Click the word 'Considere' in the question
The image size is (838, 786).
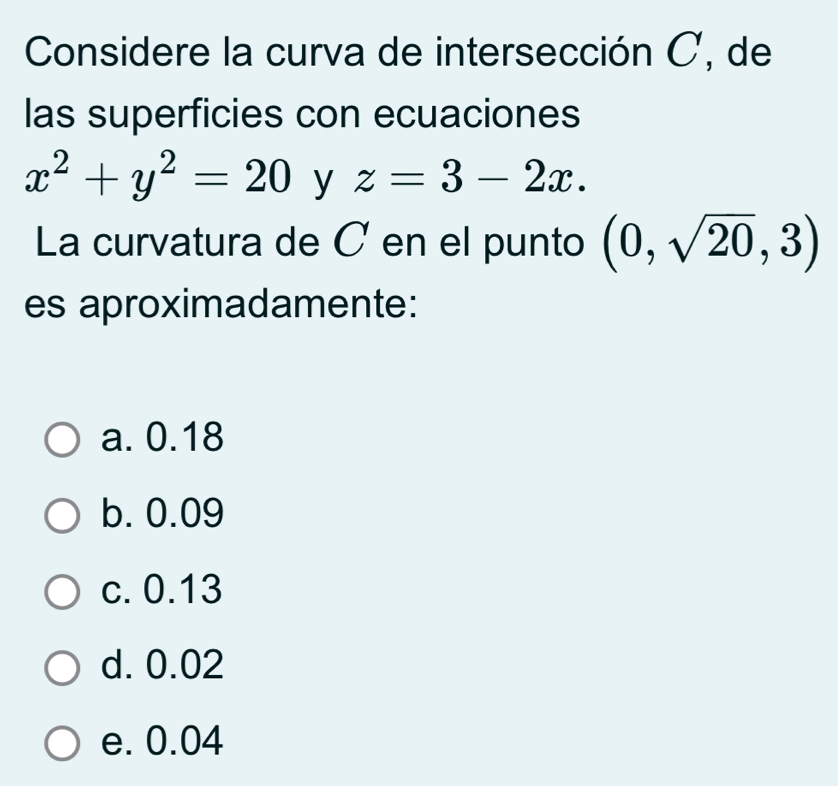click(118, 52)
